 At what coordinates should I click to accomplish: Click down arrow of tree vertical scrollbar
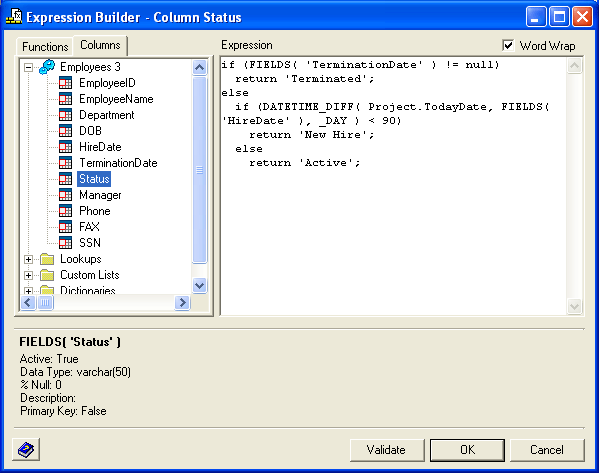(x=199, y=285)
